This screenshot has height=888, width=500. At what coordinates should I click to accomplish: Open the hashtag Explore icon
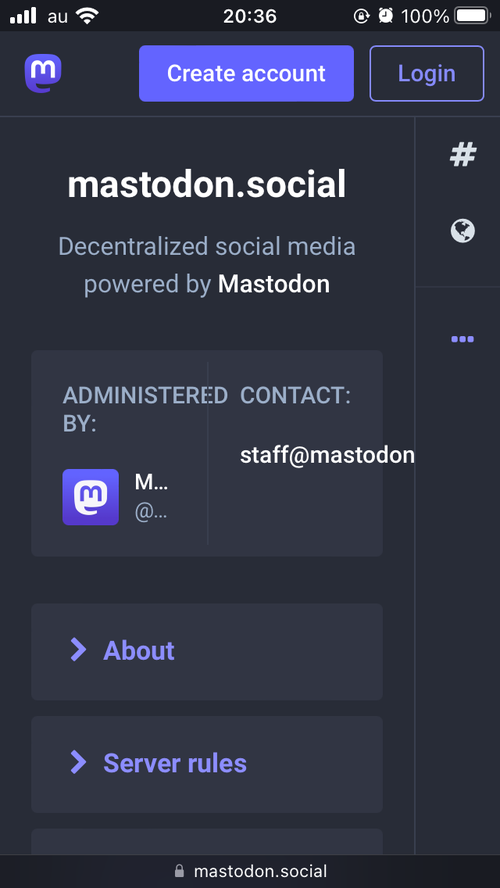tap(463, 155)
